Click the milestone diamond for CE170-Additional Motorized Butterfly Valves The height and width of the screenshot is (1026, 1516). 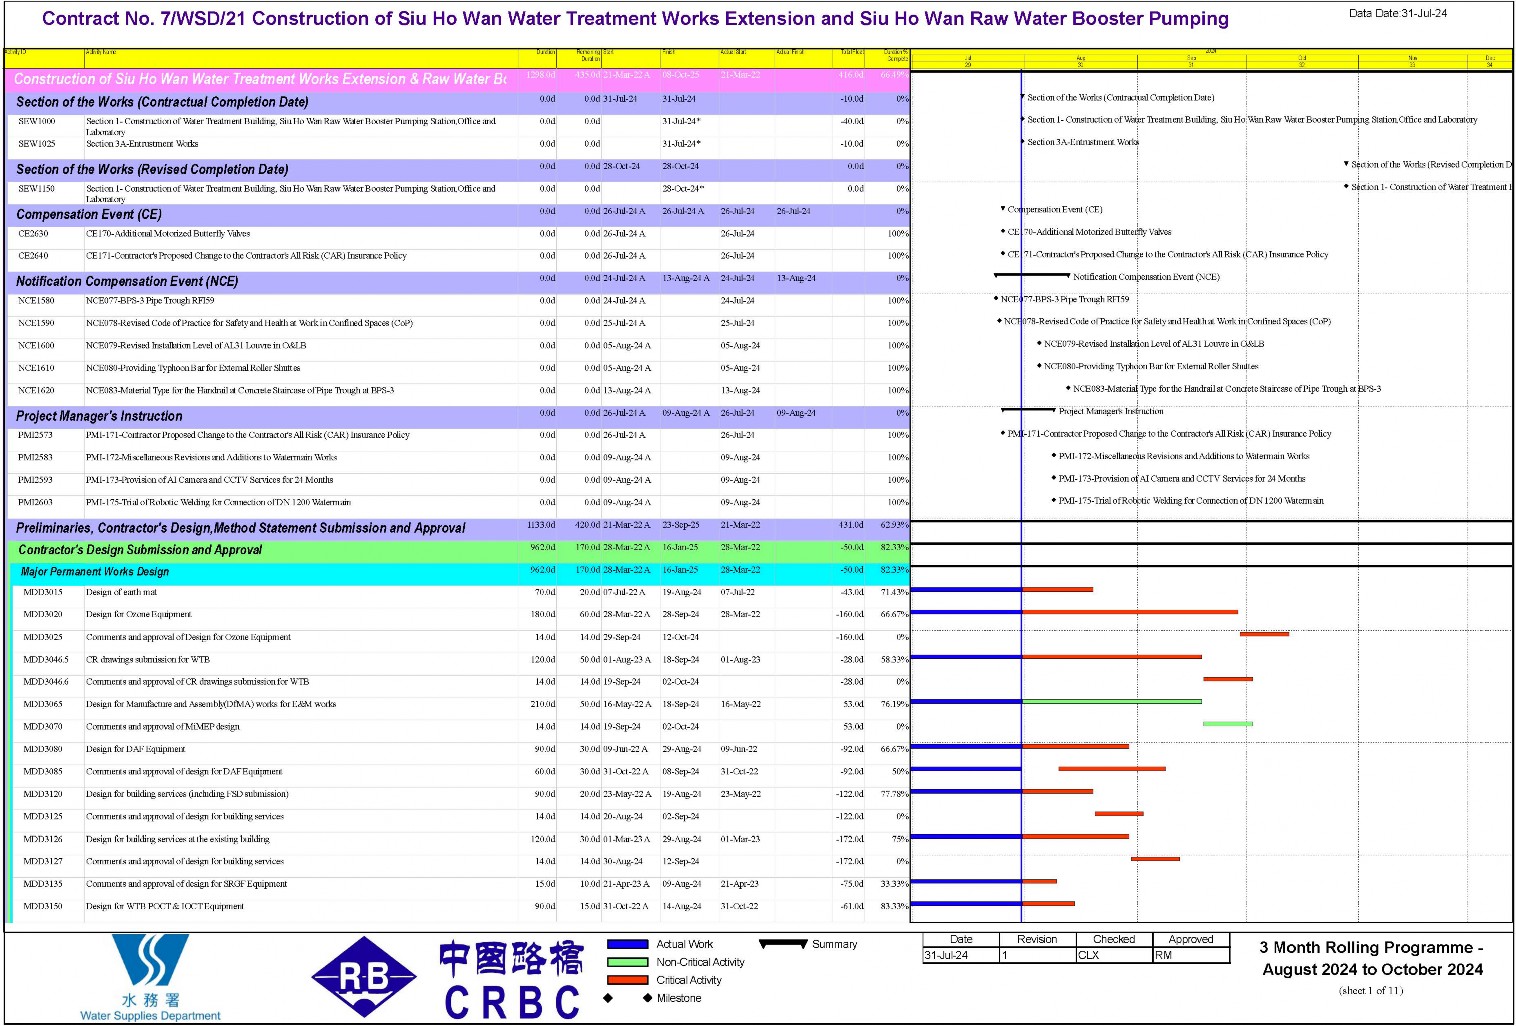click(x=1003, y=231)
